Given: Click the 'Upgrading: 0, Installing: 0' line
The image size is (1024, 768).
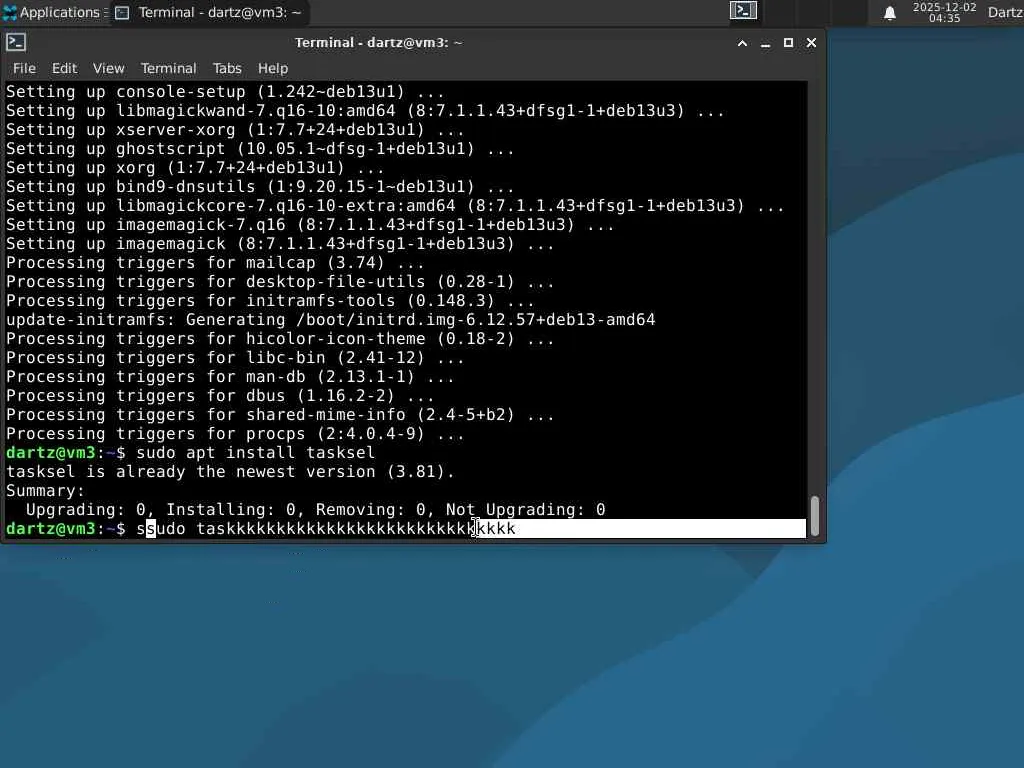Looking at the screenshot, I should [315, 509].
